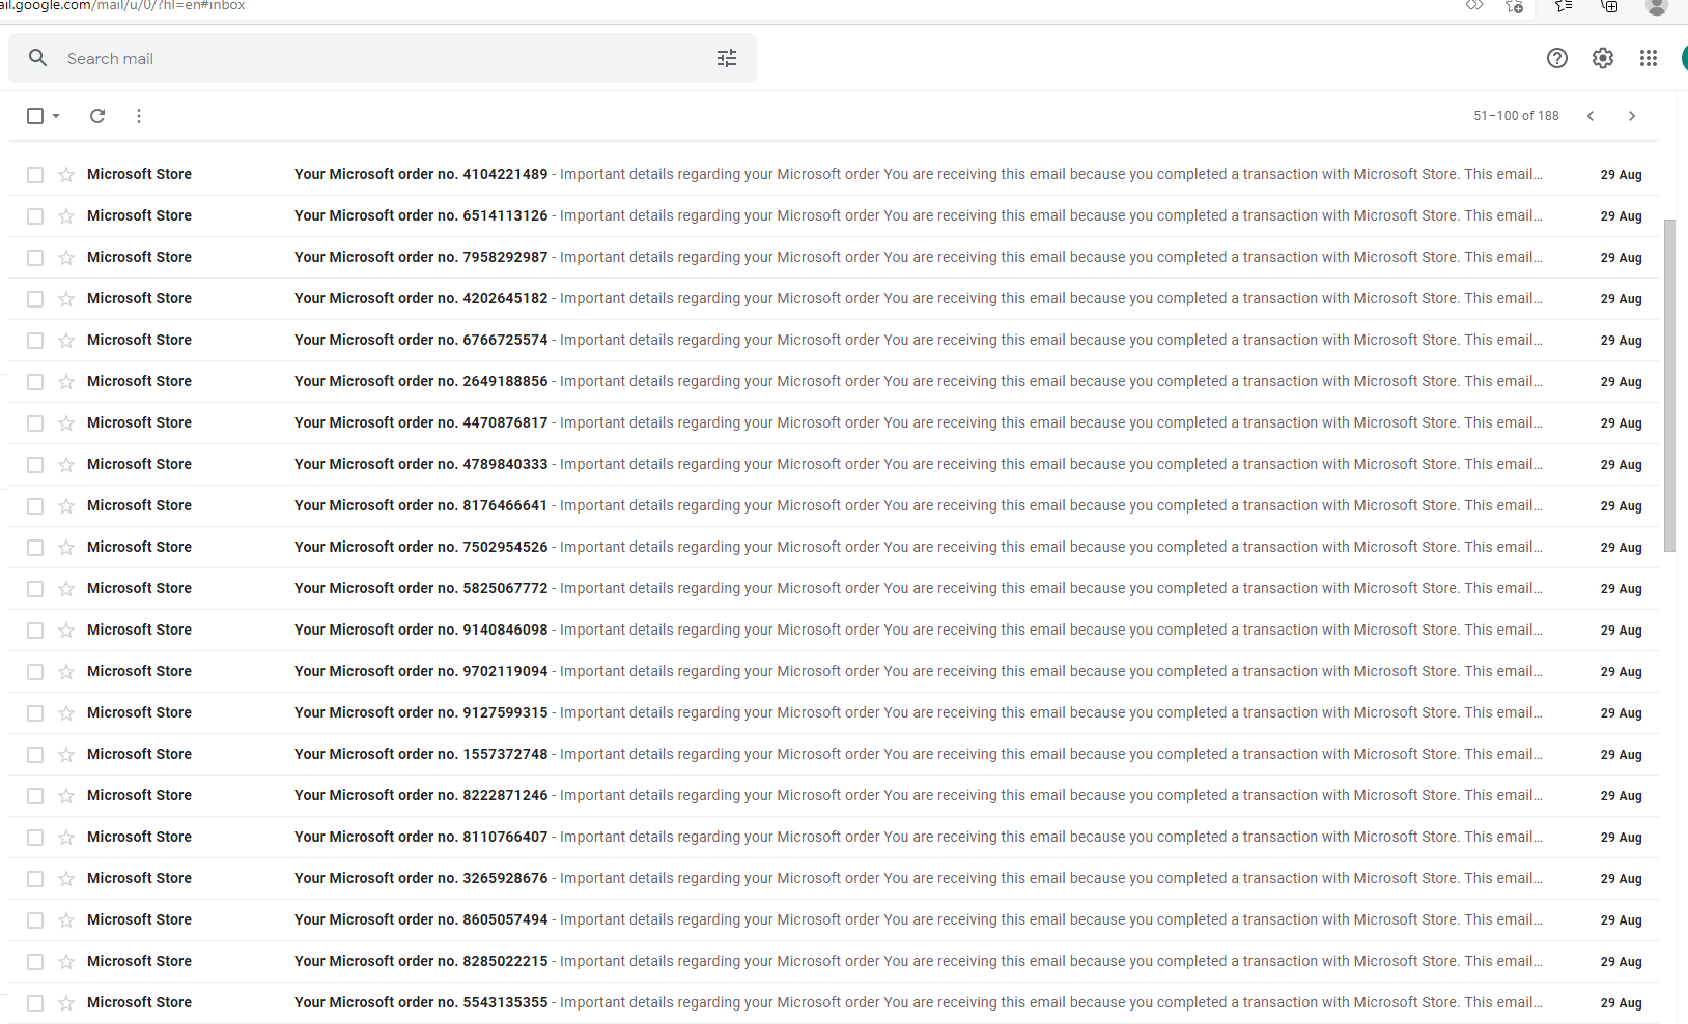This screenshot has height=1024, width=1688.
Task: Click the 29 Aug date of order 9127599315
Action: (x=1620, y=713)
